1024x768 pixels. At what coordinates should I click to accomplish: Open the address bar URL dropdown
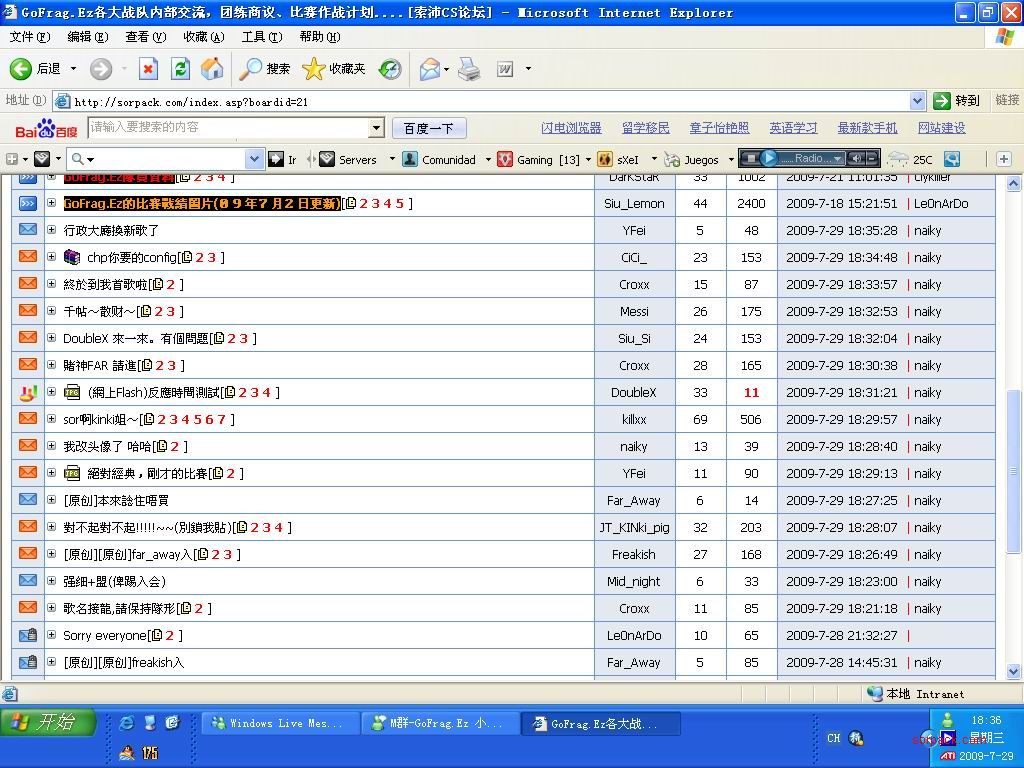tap(917, 101)
